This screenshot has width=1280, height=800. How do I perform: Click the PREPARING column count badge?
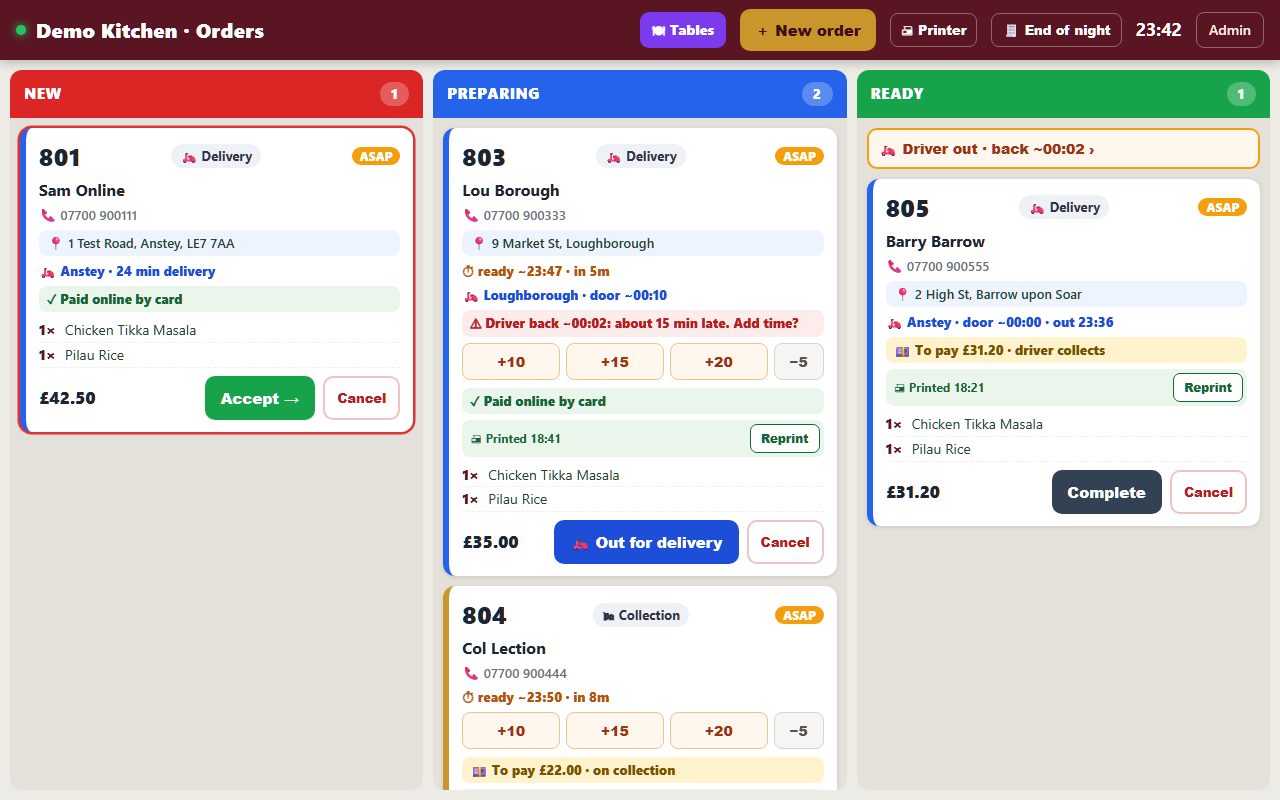coord(817,94)
